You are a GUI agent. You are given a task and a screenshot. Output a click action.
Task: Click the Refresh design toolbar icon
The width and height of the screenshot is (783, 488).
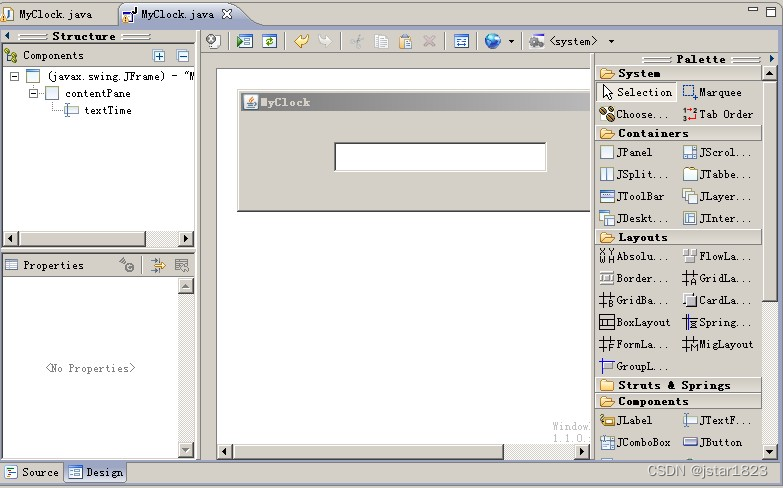pos(269,41)
